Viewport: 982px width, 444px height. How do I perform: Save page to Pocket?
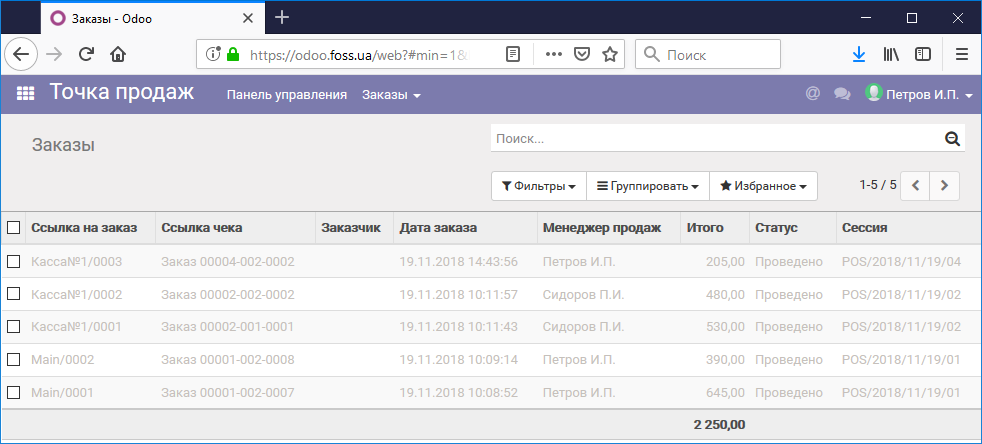(x=582, y=54)
